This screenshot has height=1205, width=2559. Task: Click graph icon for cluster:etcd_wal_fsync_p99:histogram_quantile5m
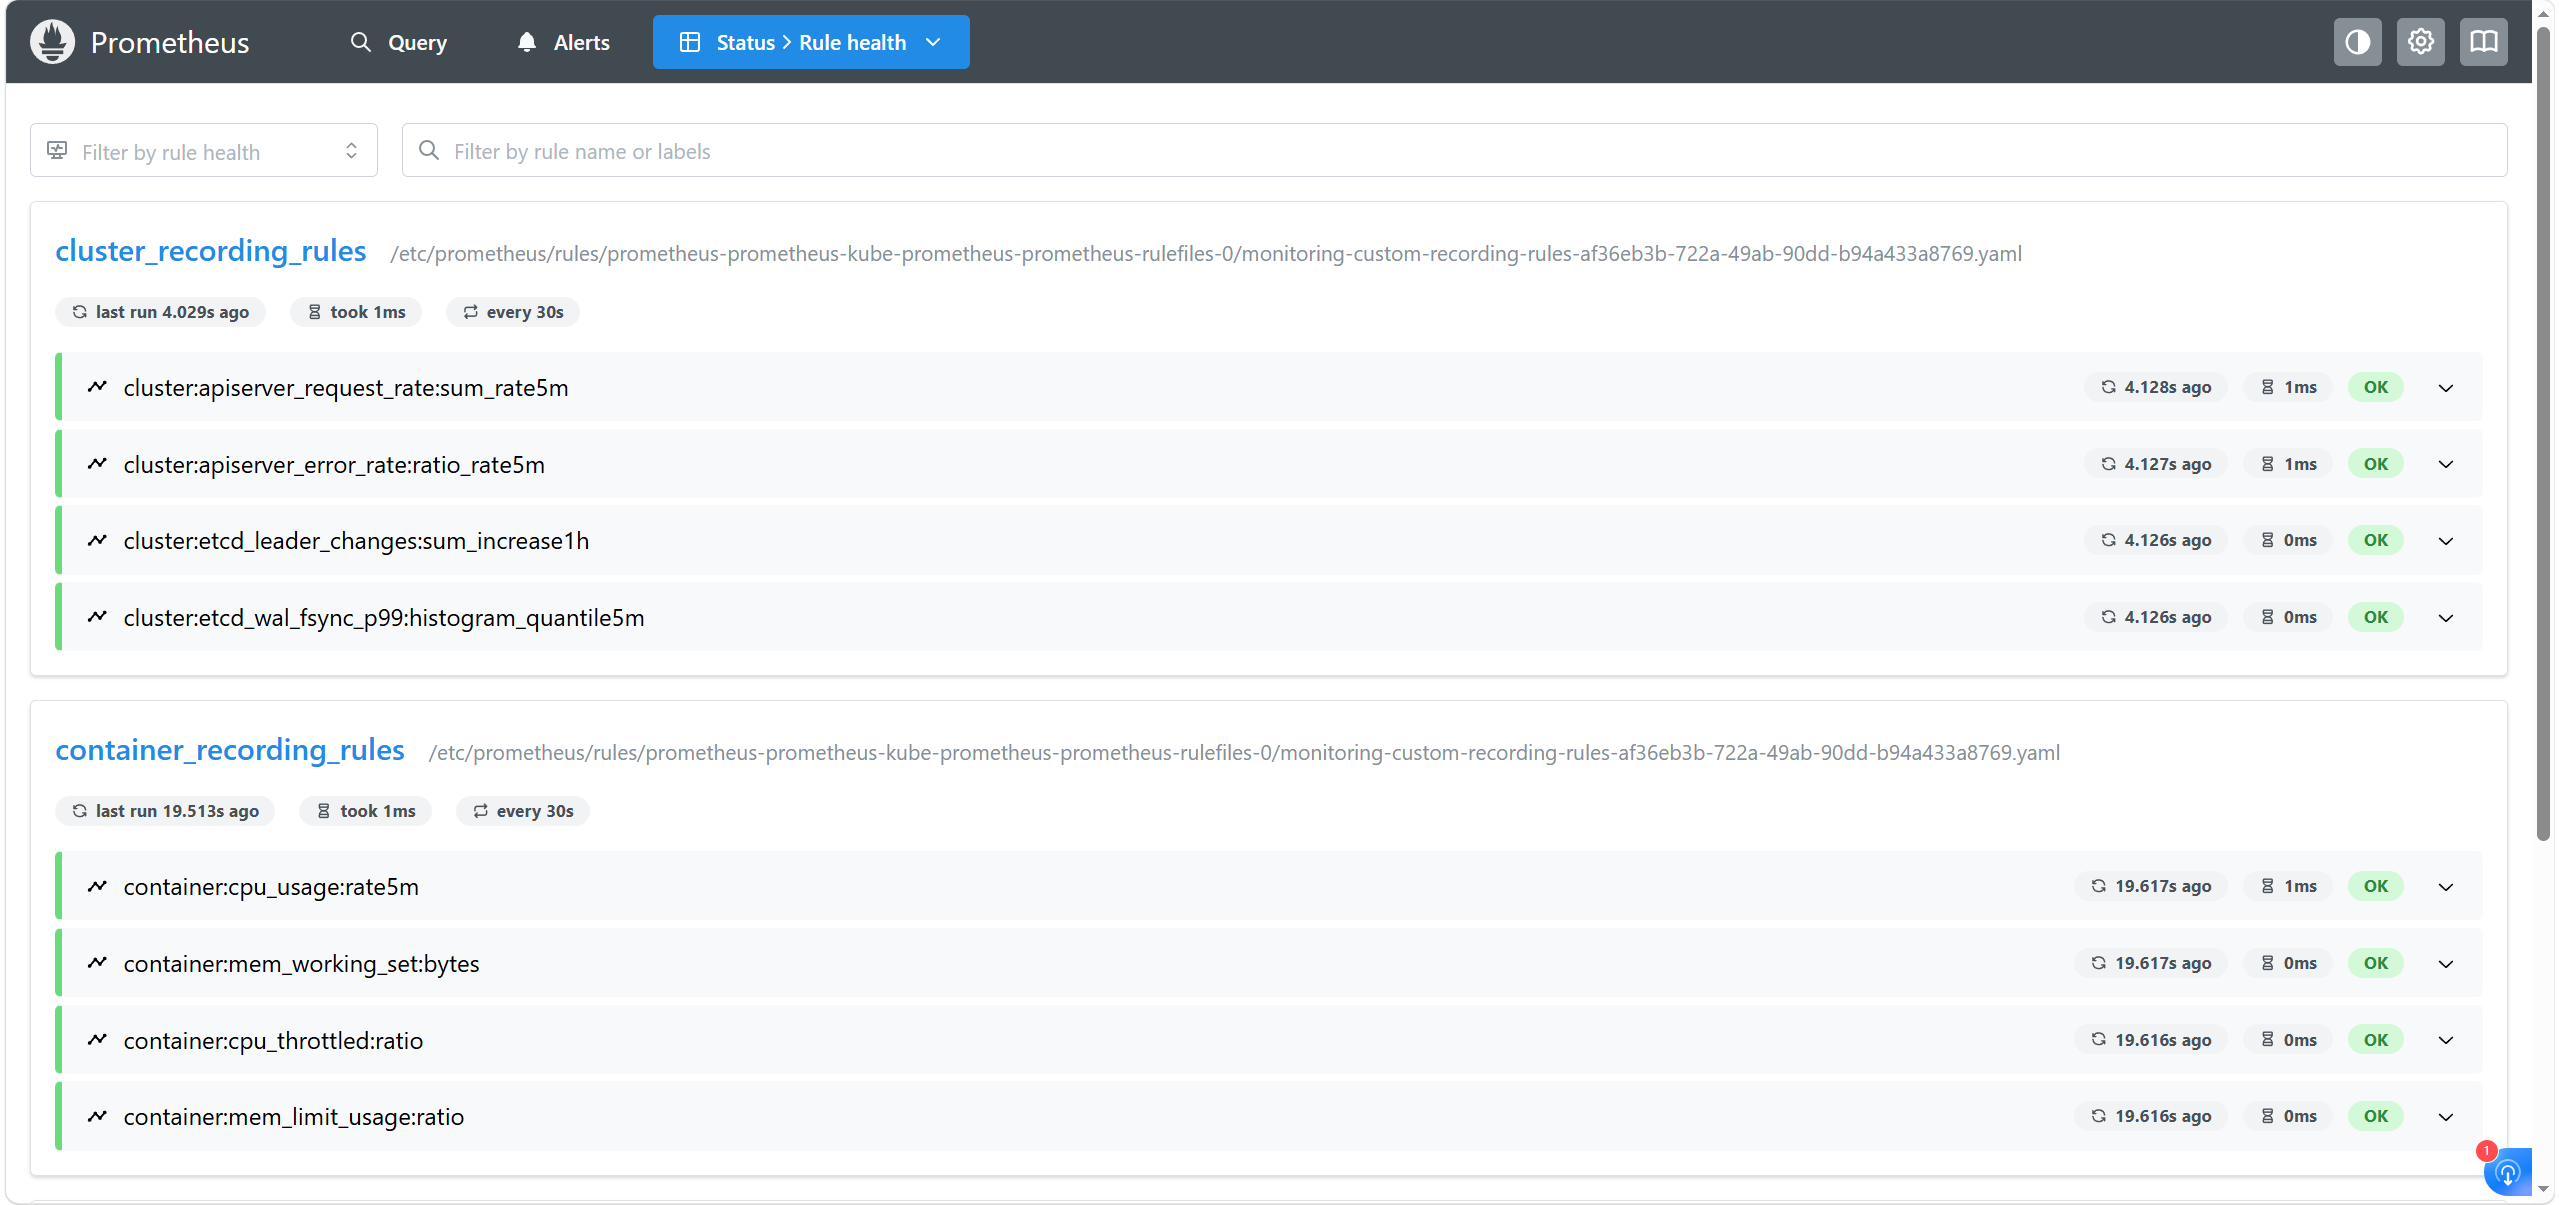click(x=97, y=617)
